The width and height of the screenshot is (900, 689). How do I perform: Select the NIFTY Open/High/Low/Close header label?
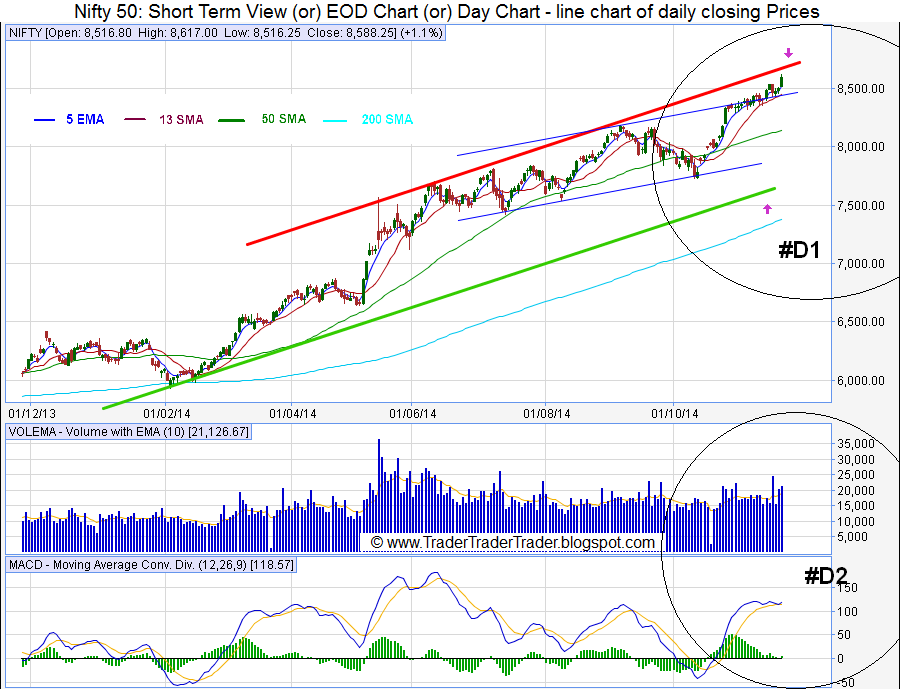[x=226, y=33]
